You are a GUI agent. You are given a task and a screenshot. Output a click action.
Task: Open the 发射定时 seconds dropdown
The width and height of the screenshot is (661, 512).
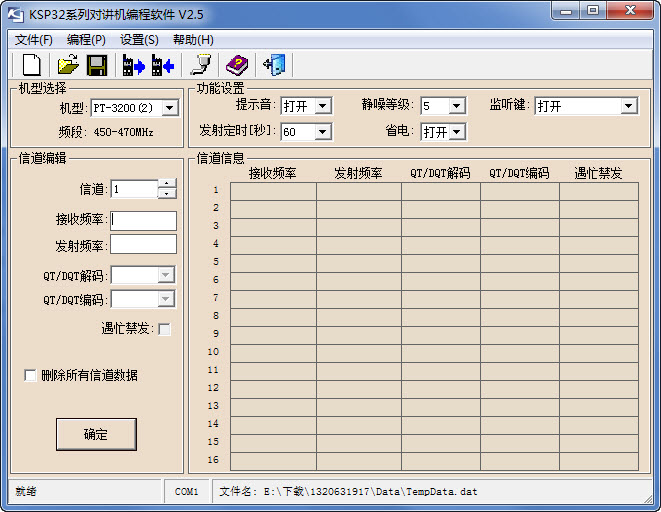(x=322, y=132)
